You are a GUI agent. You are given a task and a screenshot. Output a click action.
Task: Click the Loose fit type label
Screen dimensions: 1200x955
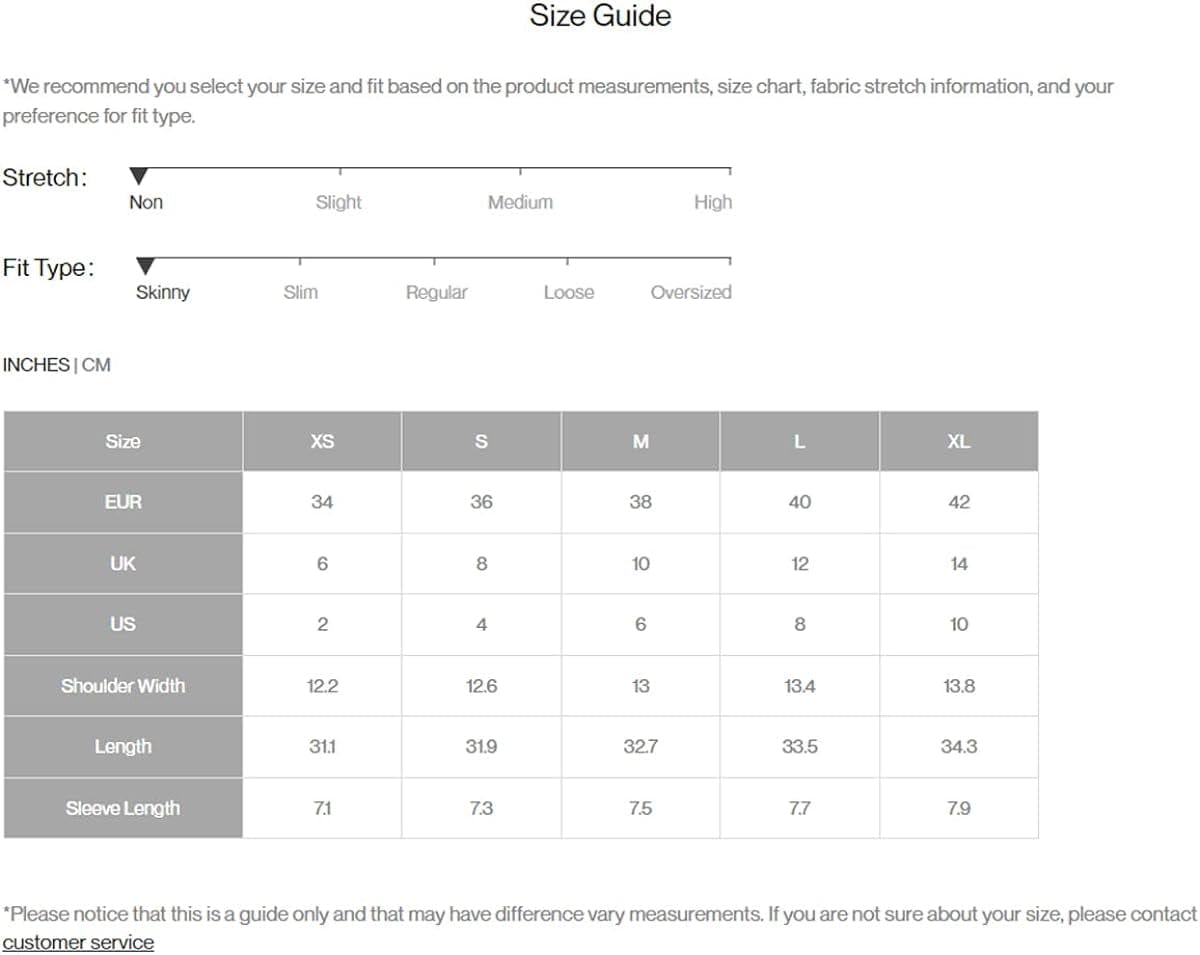[568, 292]
